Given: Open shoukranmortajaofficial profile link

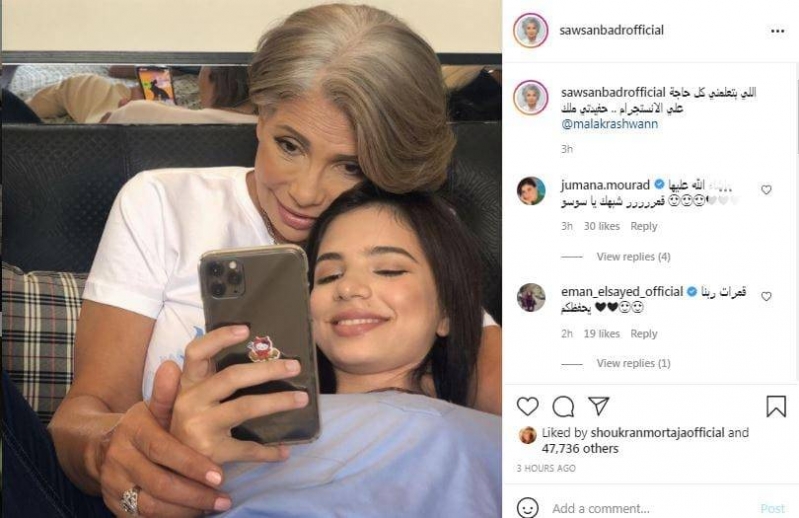Looking at the screenshot, I should click(657, 433).
